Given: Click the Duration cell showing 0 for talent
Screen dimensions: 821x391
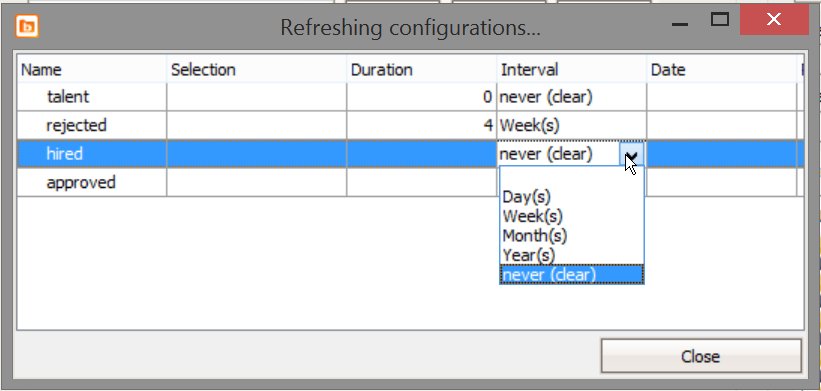Looking at the screenshot, I should pos(421,97).
